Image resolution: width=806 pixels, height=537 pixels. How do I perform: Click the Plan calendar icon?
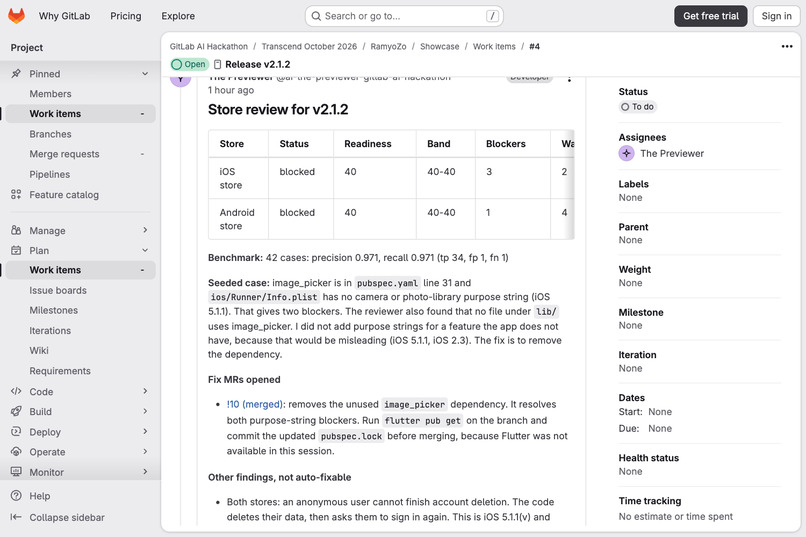(16, 250)
